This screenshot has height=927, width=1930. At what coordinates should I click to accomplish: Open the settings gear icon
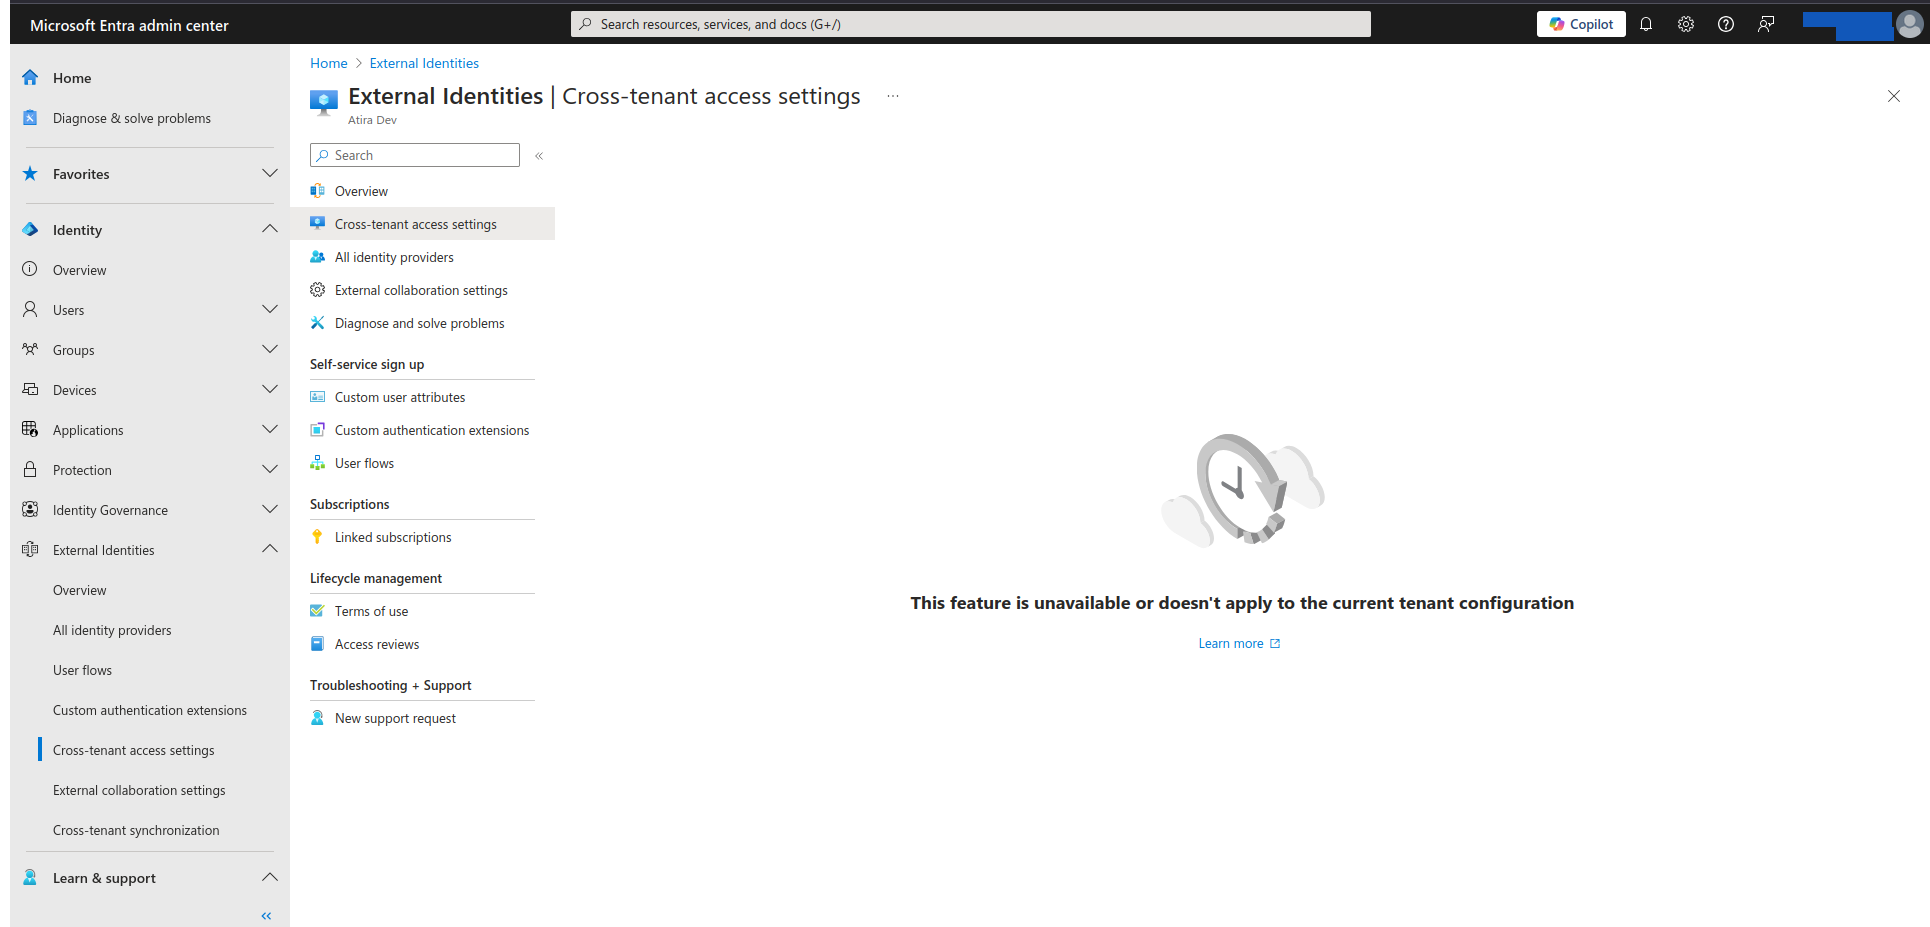[x=1686, y=23]
